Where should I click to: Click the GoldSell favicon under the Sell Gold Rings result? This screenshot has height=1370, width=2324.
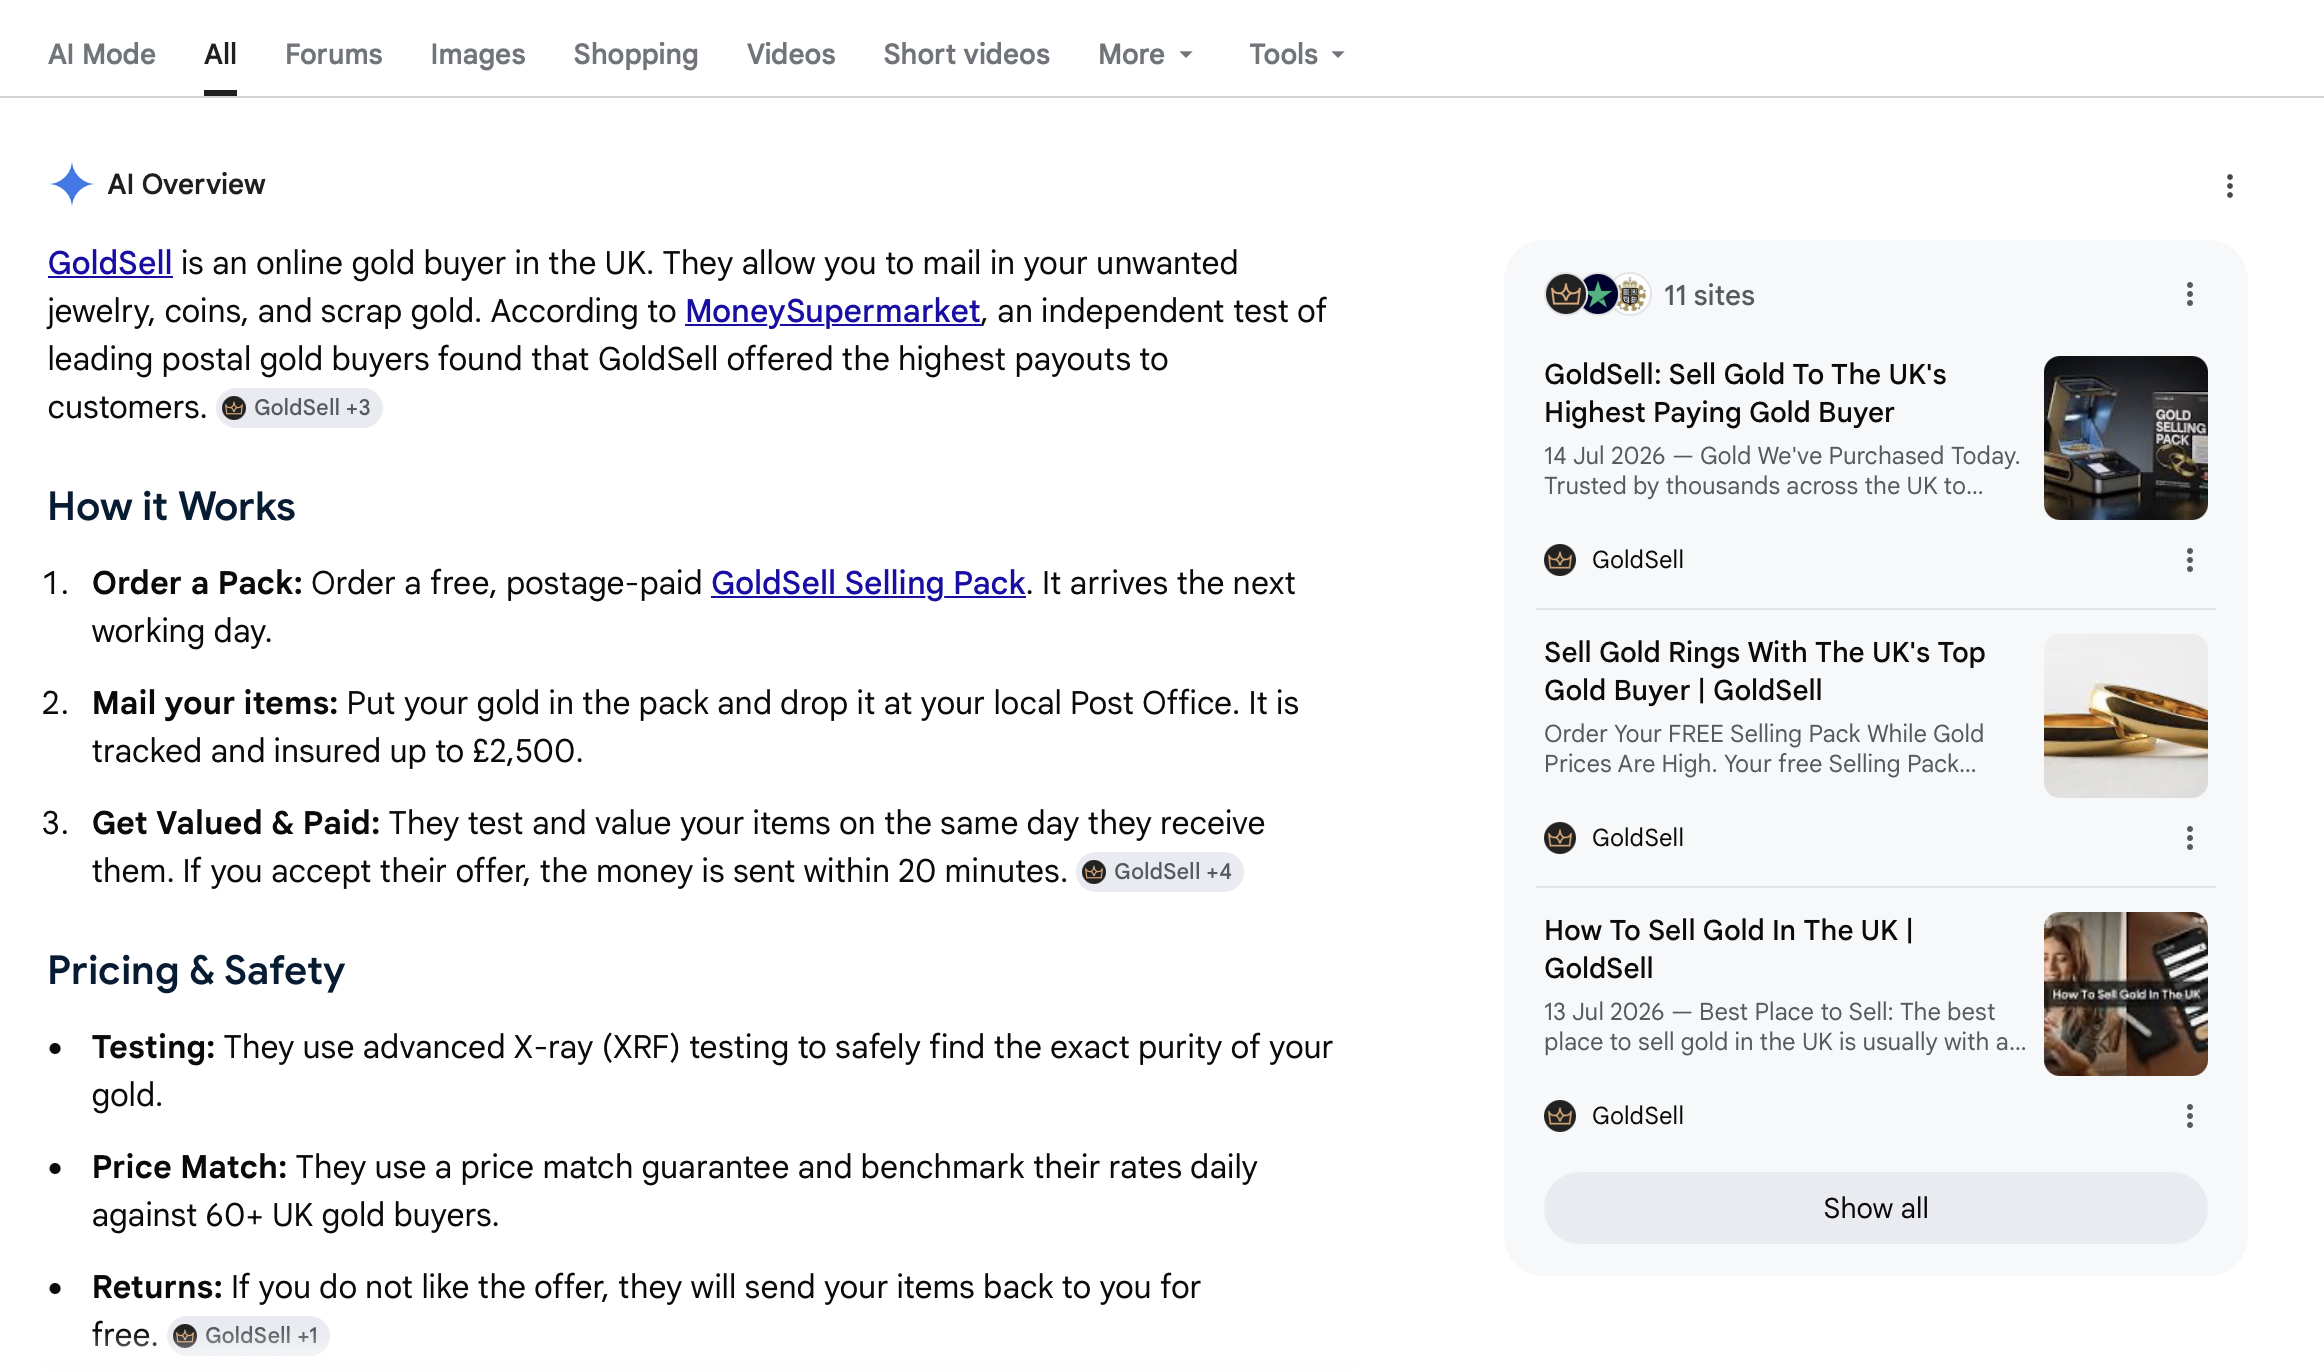point(1560,838)
